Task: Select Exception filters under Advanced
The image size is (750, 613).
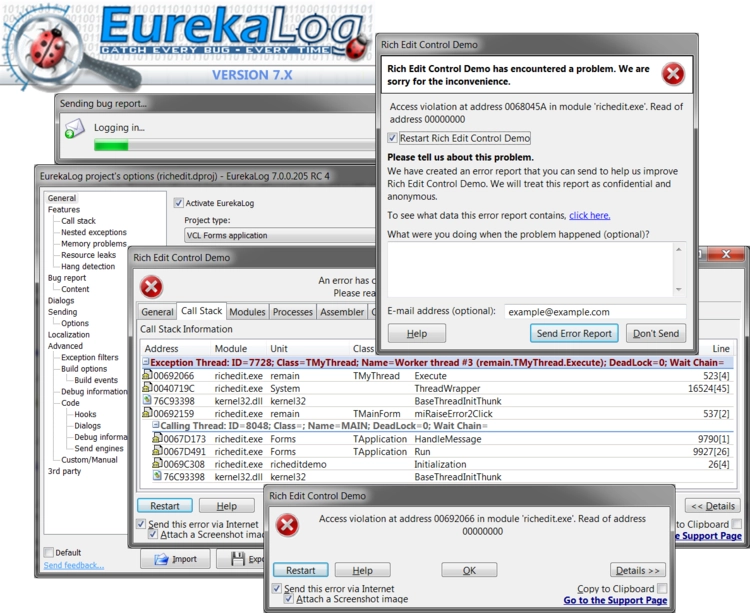Action: [89, 357]
